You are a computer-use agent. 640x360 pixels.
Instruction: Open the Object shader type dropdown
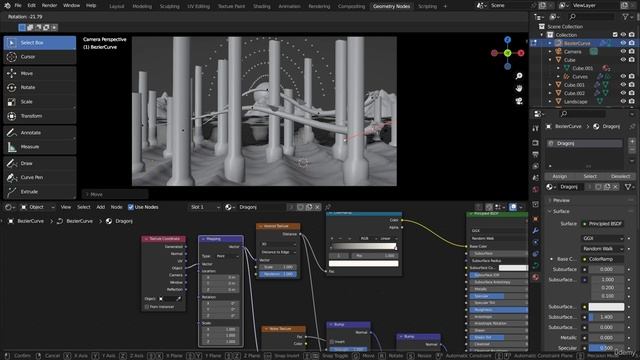click(x=38, y=207)
